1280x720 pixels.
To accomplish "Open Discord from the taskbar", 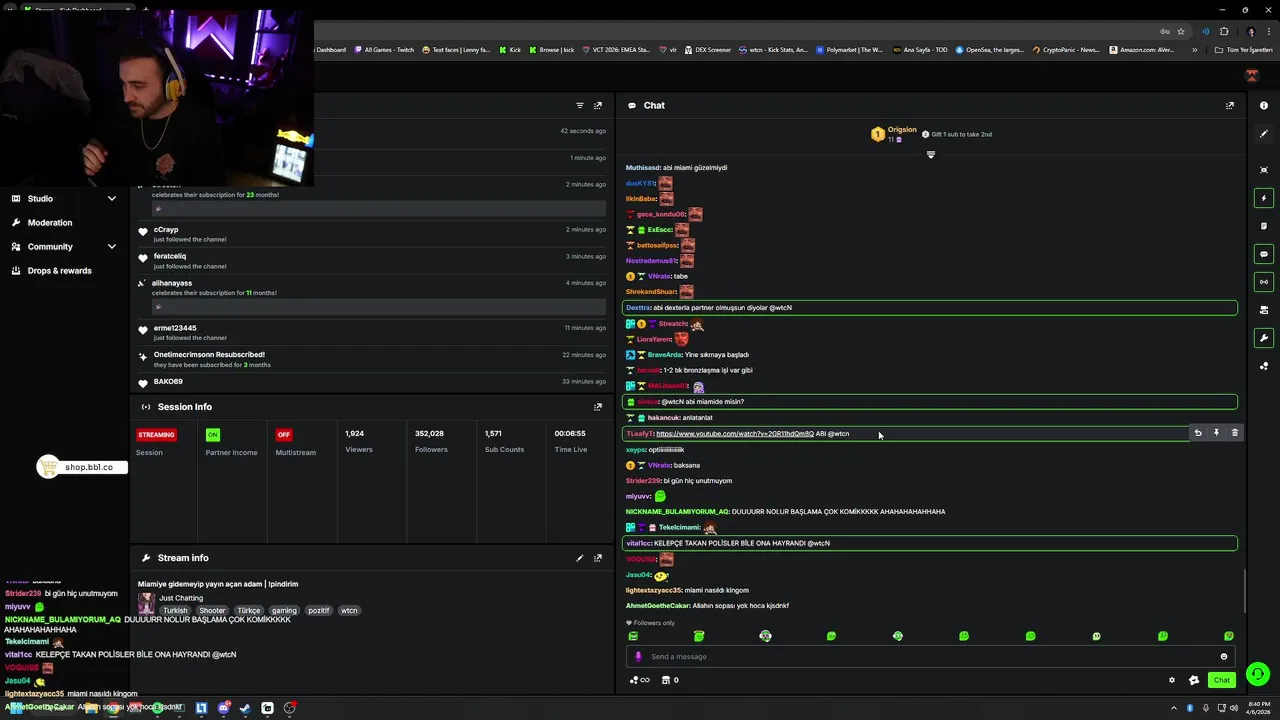I will tap(223, 708).
